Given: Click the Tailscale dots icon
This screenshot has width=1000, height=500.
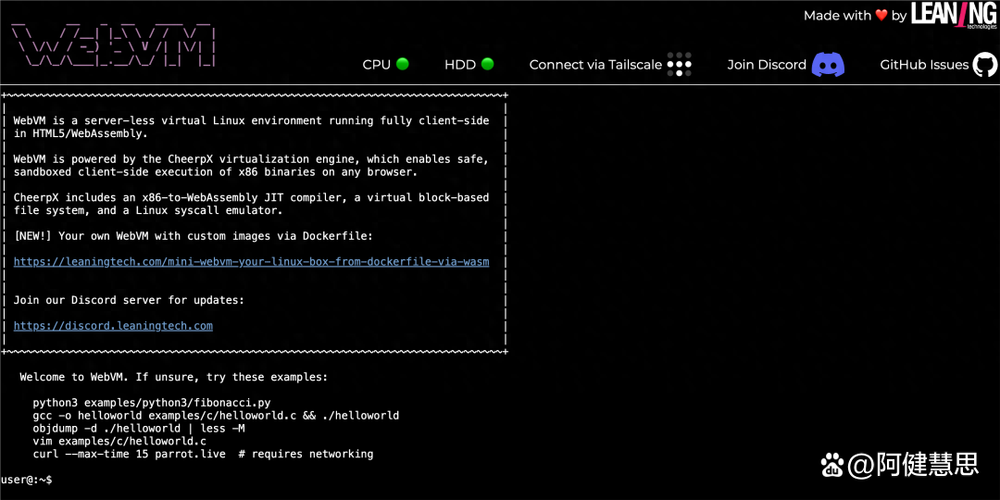Looking at the screenshot, I should point(679,64).
